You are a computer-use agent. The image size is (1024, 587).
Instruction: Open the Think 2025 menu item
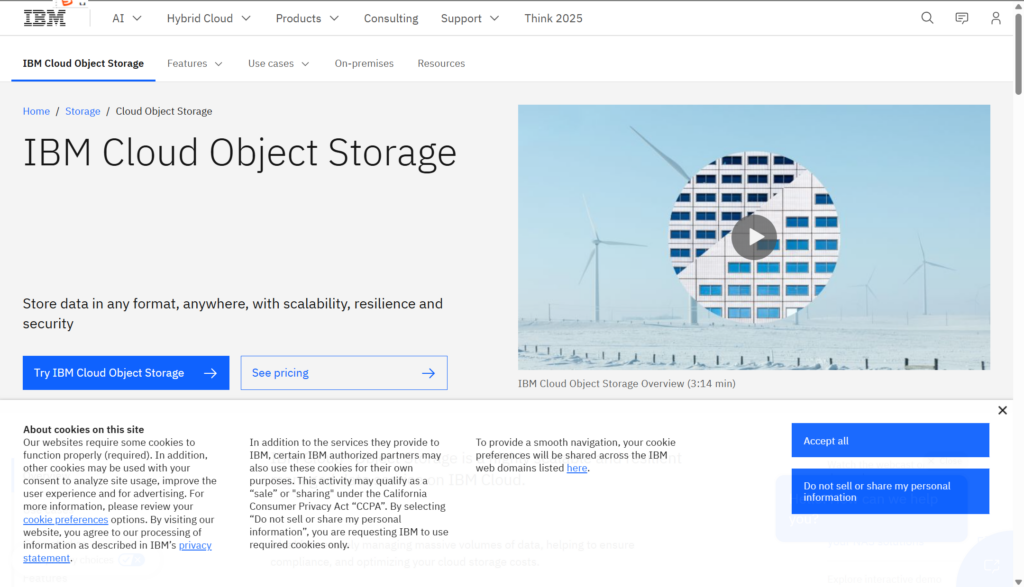pos(553,18)
